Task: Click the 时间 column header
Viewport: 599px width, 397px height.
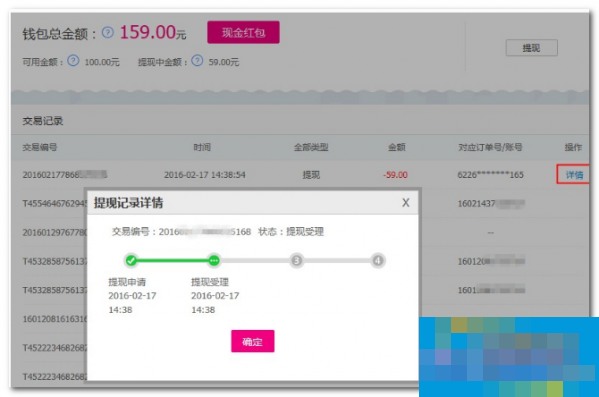Action: 202,147
